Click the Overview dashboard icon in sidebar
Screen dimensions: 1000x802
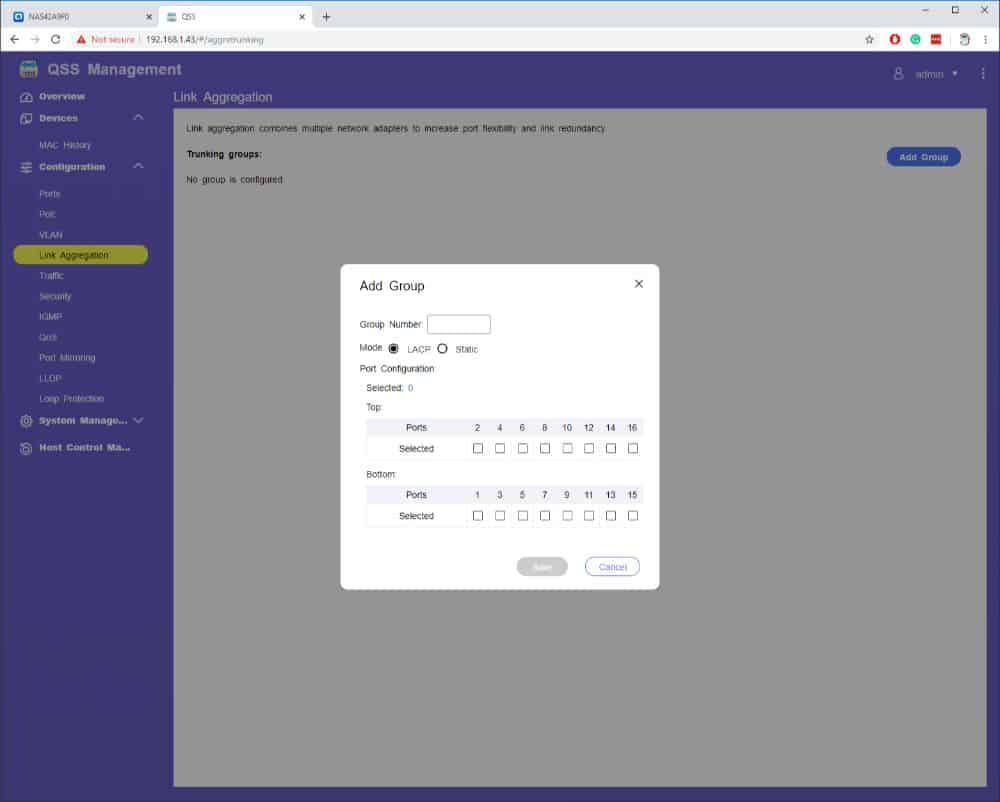coord(27,97)
